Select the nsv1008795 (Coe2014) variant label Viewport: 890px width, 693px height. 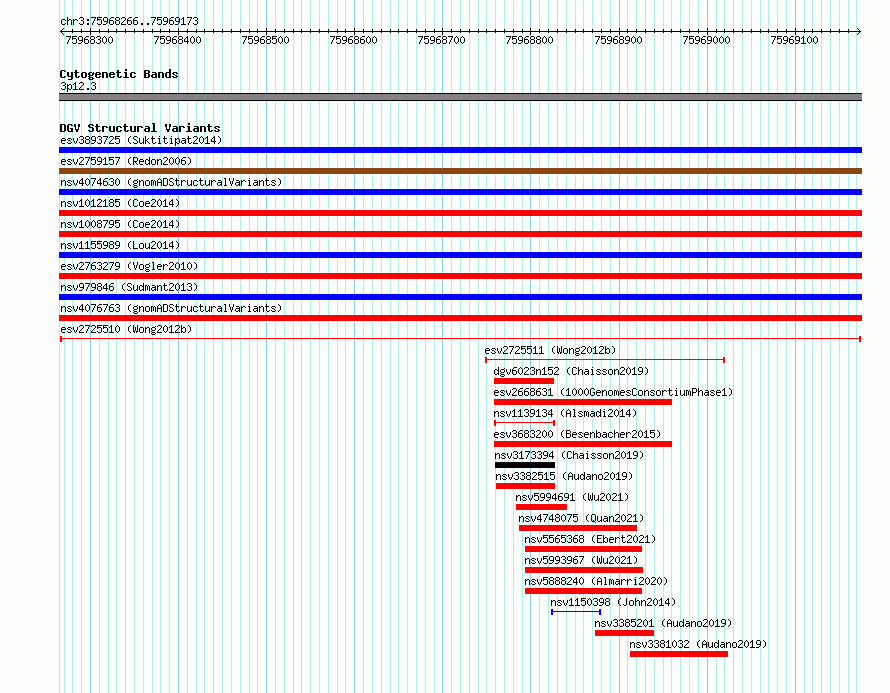(120, 224)
